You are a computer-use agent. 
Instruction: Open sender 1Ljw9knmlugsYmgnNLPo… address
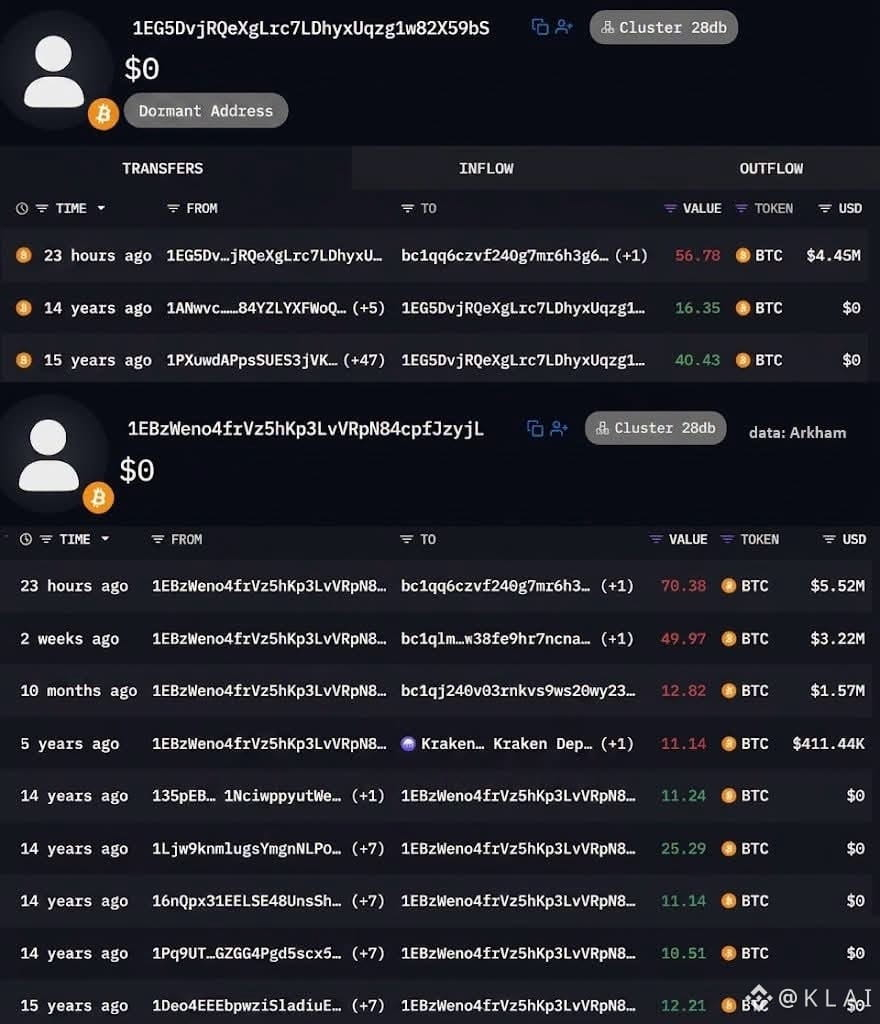pyautogui.click(x=247, y=848)
